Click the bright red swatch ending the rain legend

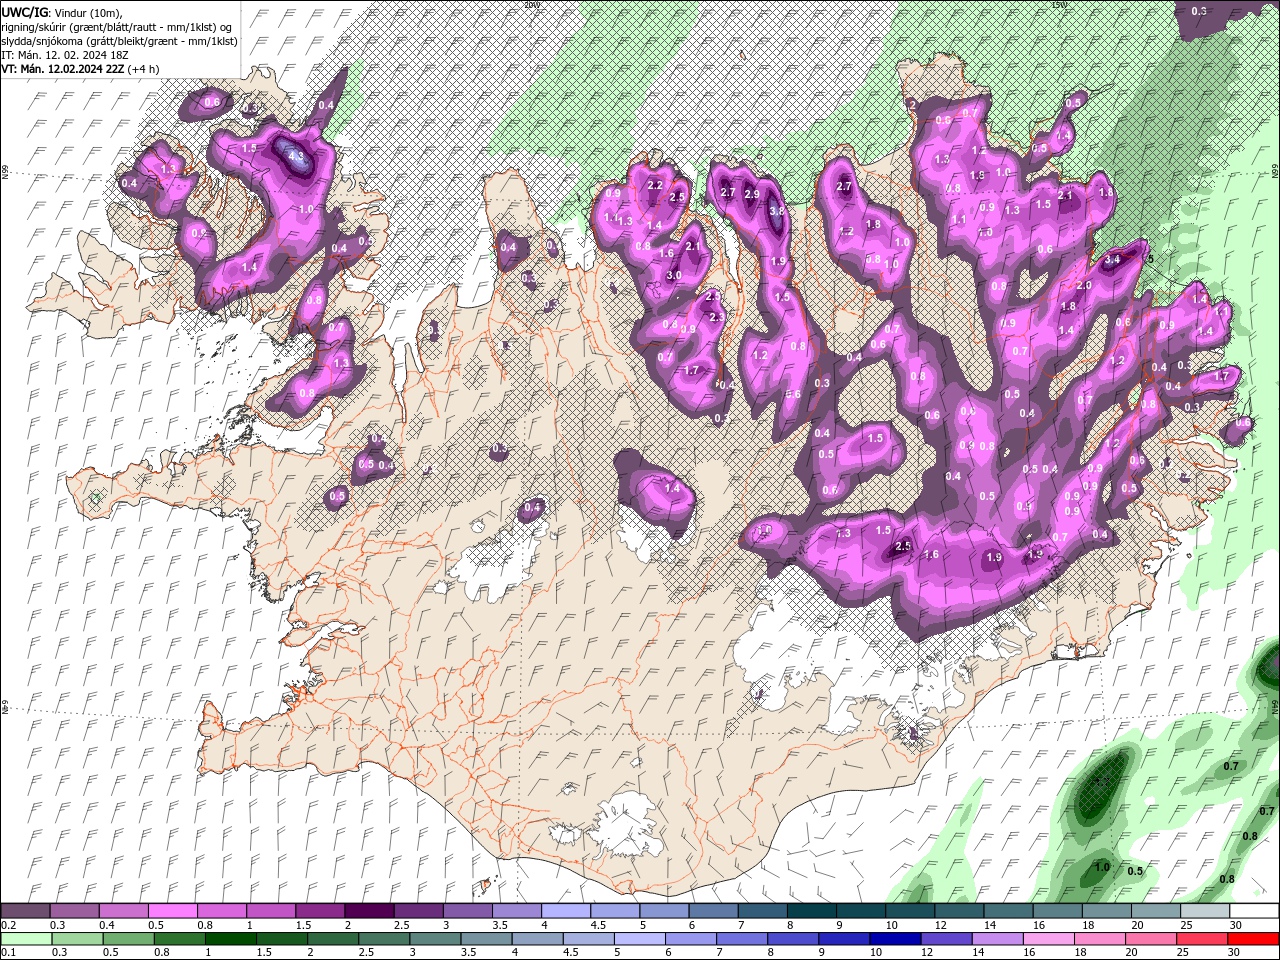pyautogui.click(x=1254, y=939)
